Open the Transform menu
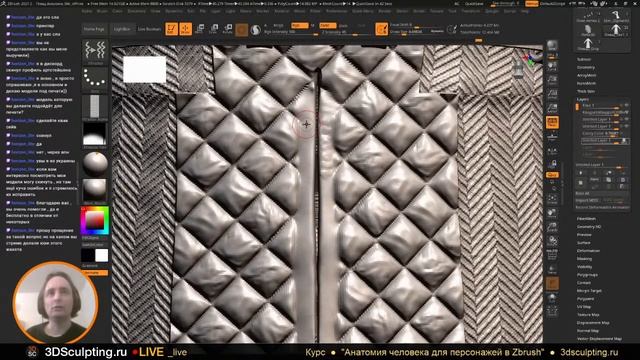The width and height of the screenshot is (640, 360). [x=471, y=11]
